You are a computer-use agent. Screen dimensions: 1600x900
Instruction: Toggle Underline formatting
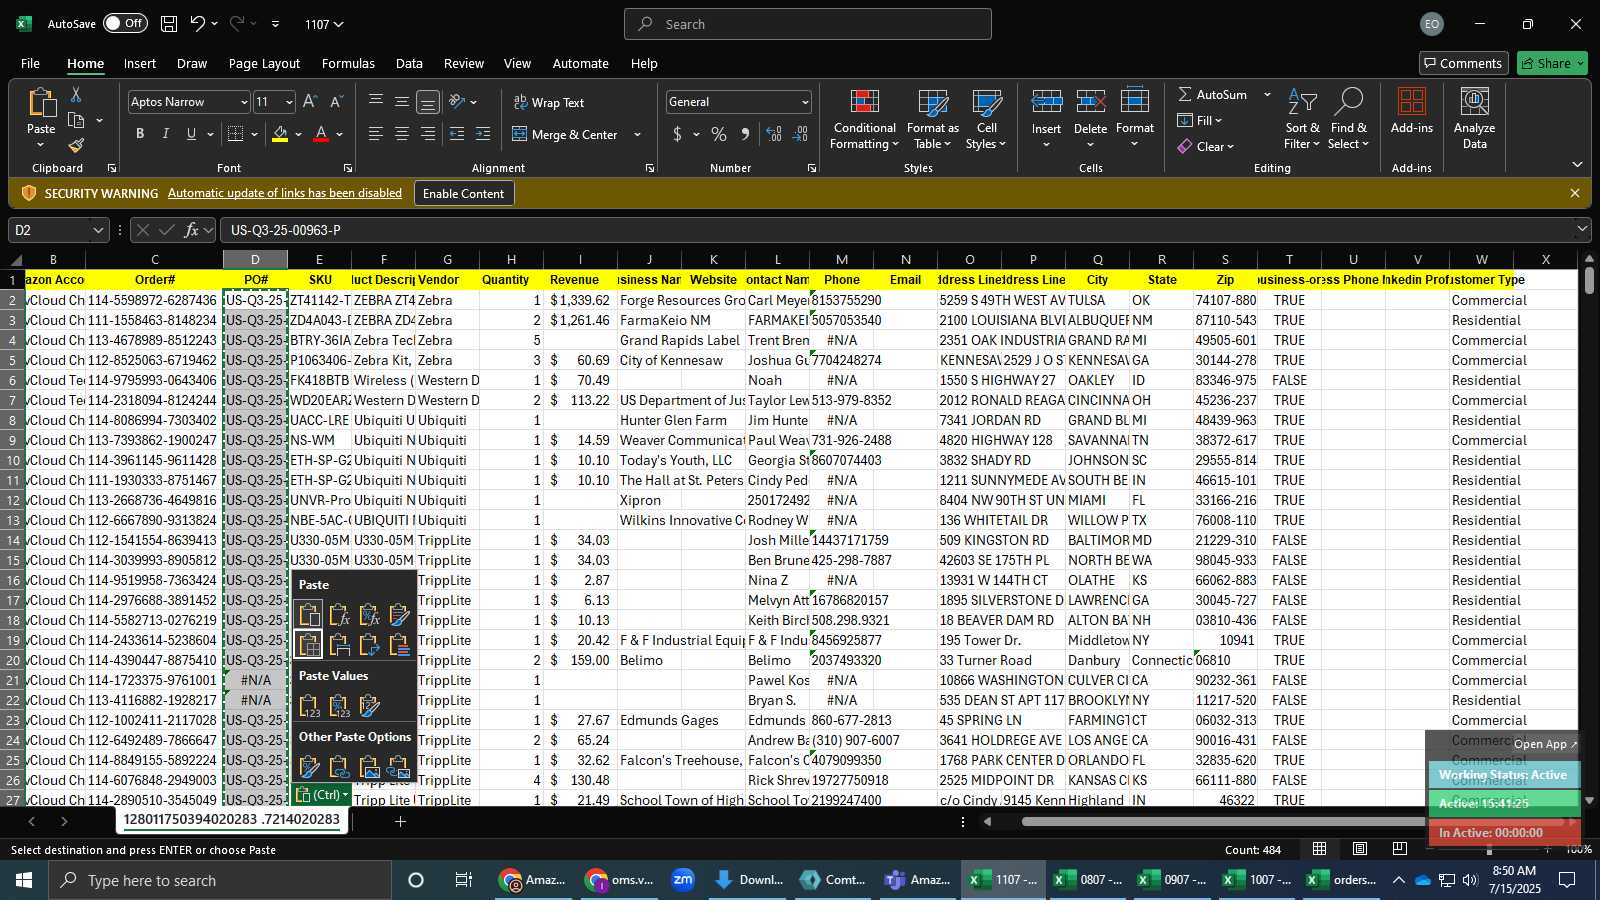pyautogui.click(x=191, y=134)
